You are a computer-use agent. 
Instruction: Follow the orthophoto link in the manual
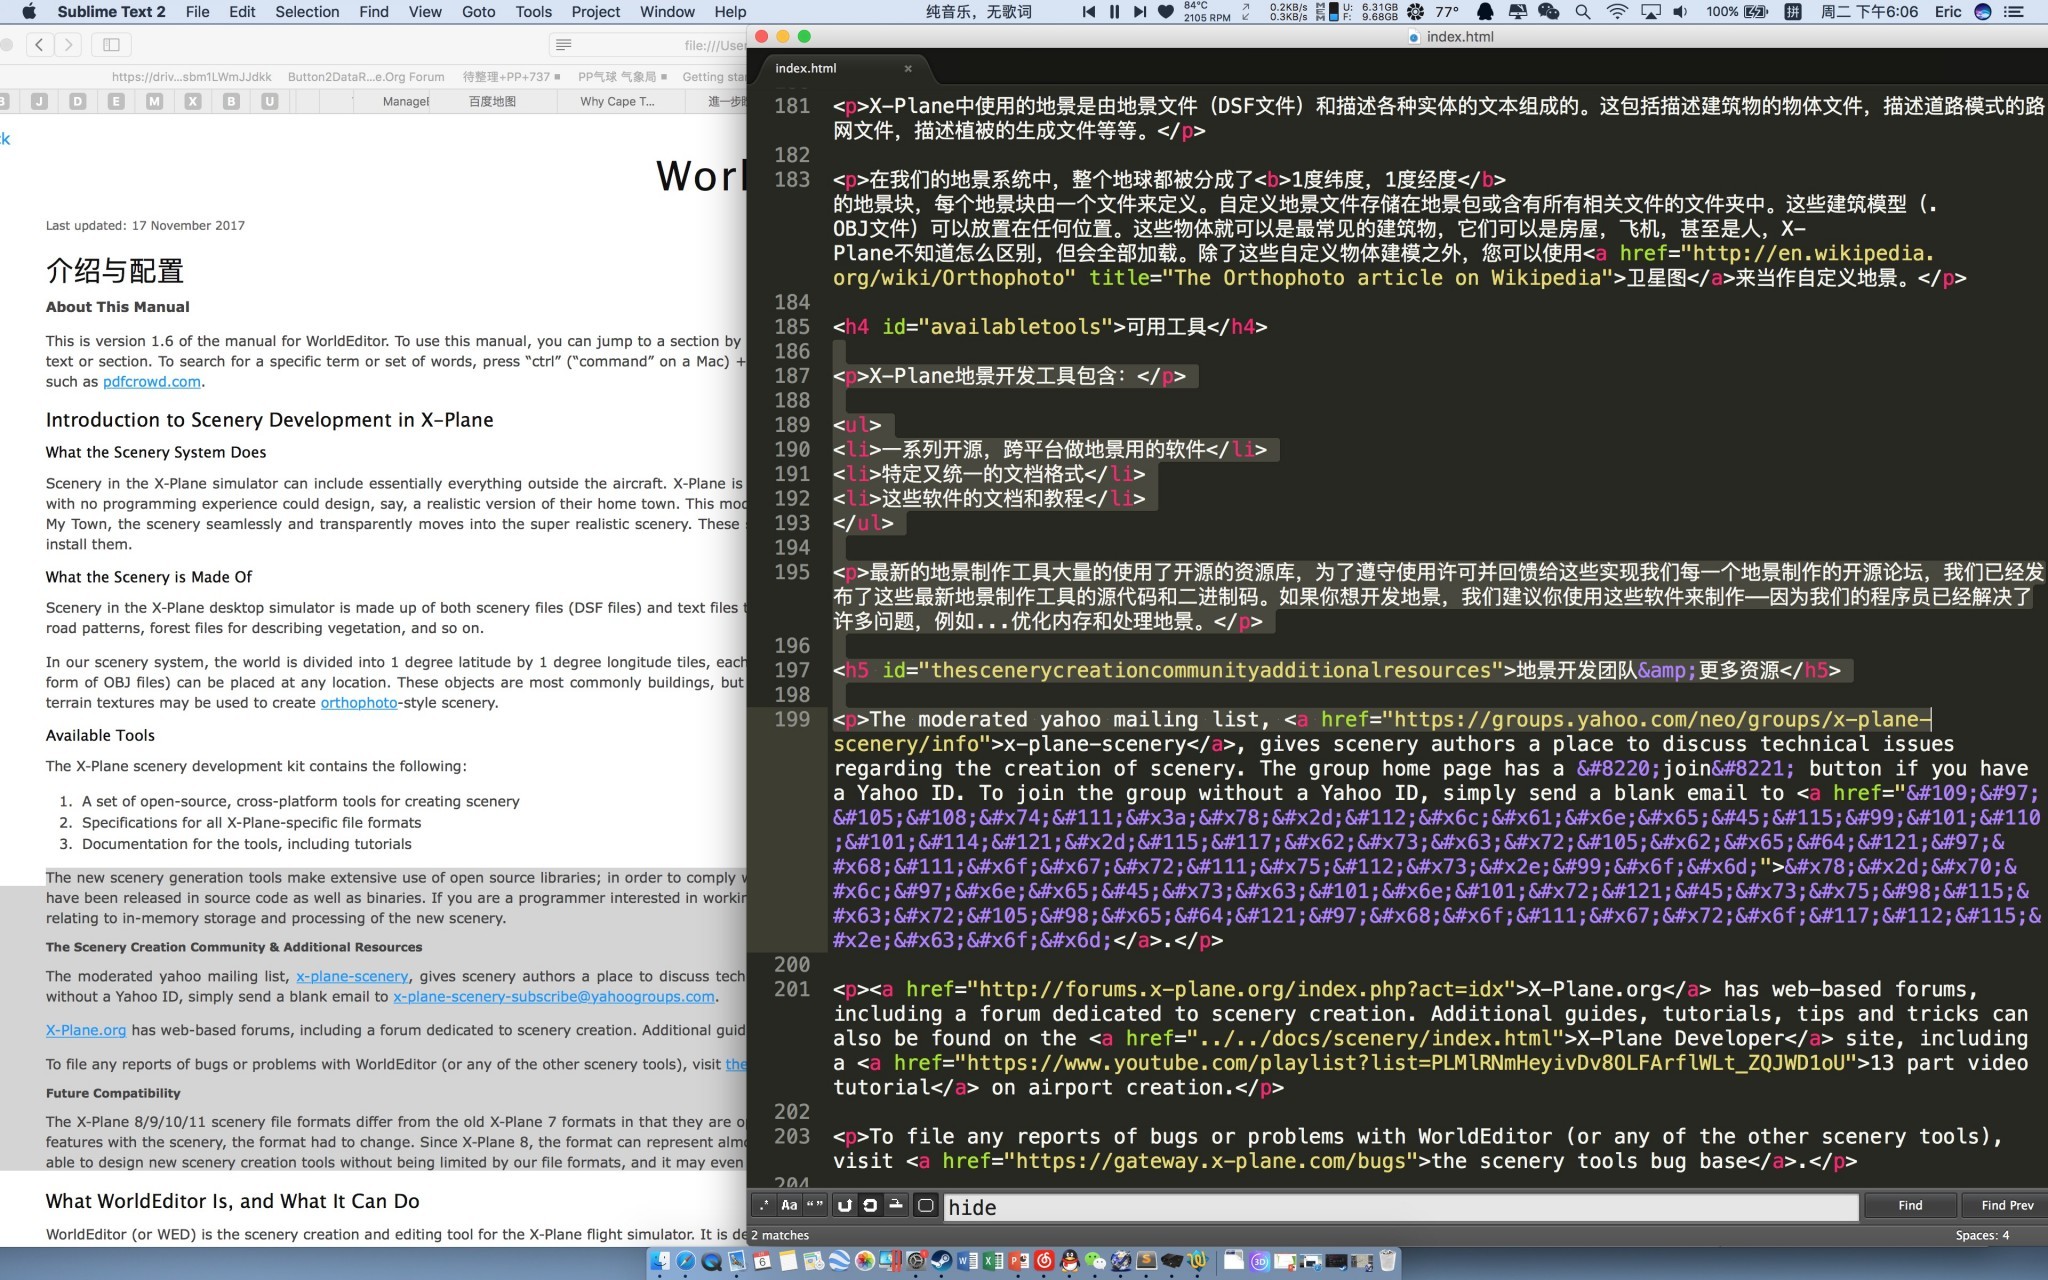(359, 702)
